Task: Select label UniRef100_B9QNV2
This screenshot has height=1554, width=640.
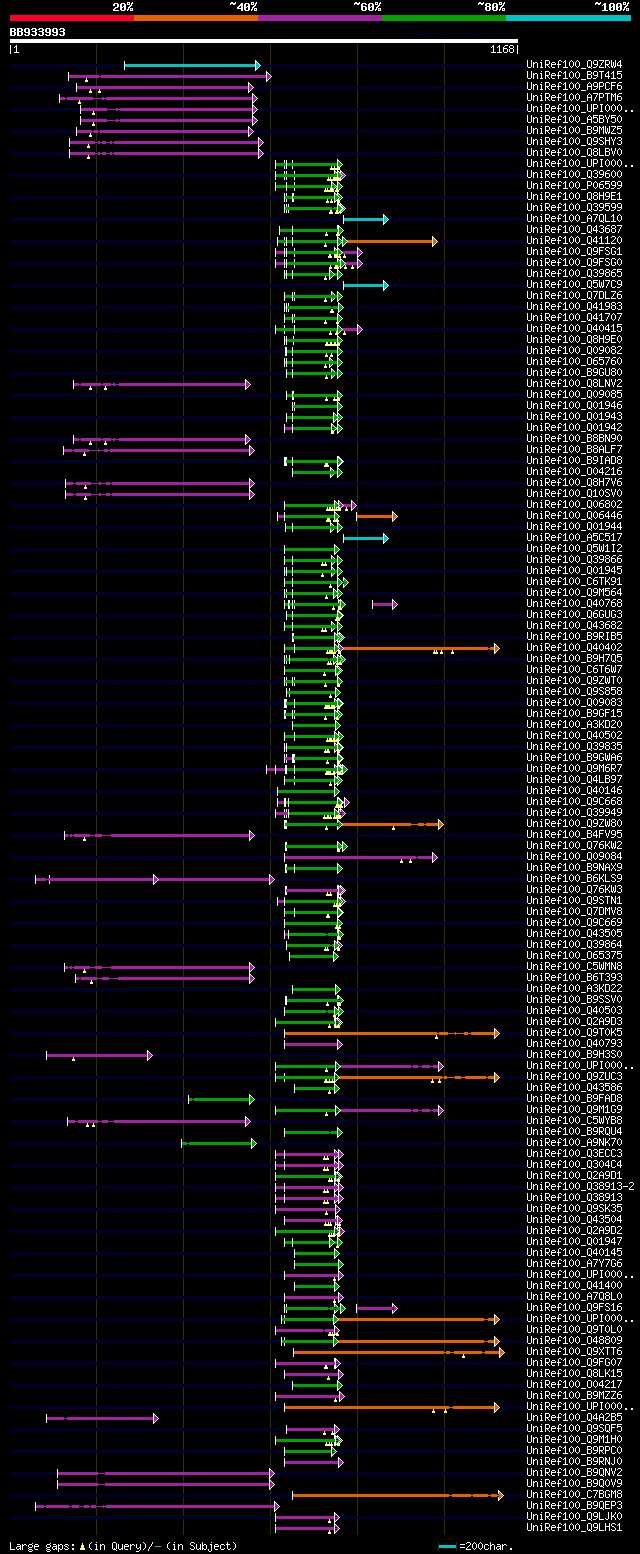Action: point(574,1472)
